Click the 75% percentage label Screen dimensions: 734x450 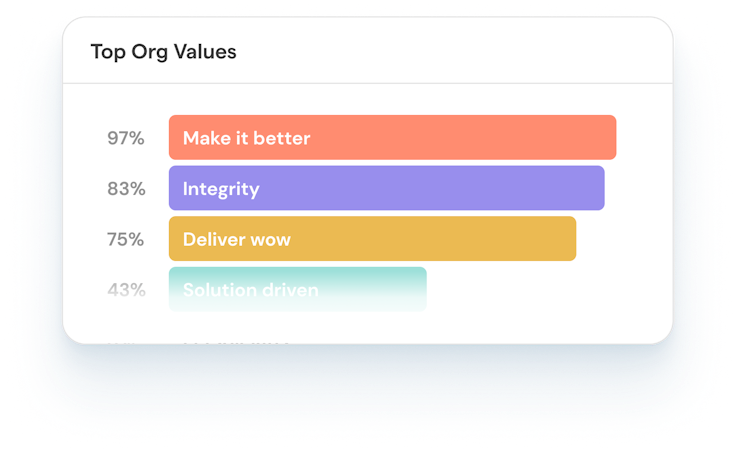click(x=125, y=239)
